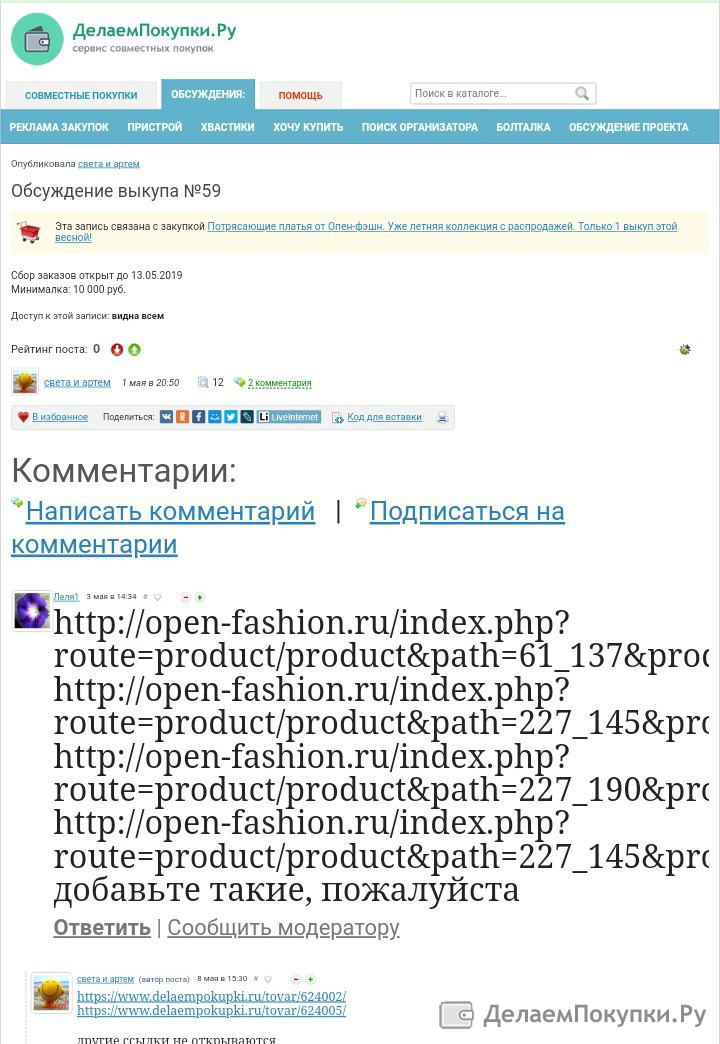
Task: Open the Совместные покупки tab
Action: [81, 95]
